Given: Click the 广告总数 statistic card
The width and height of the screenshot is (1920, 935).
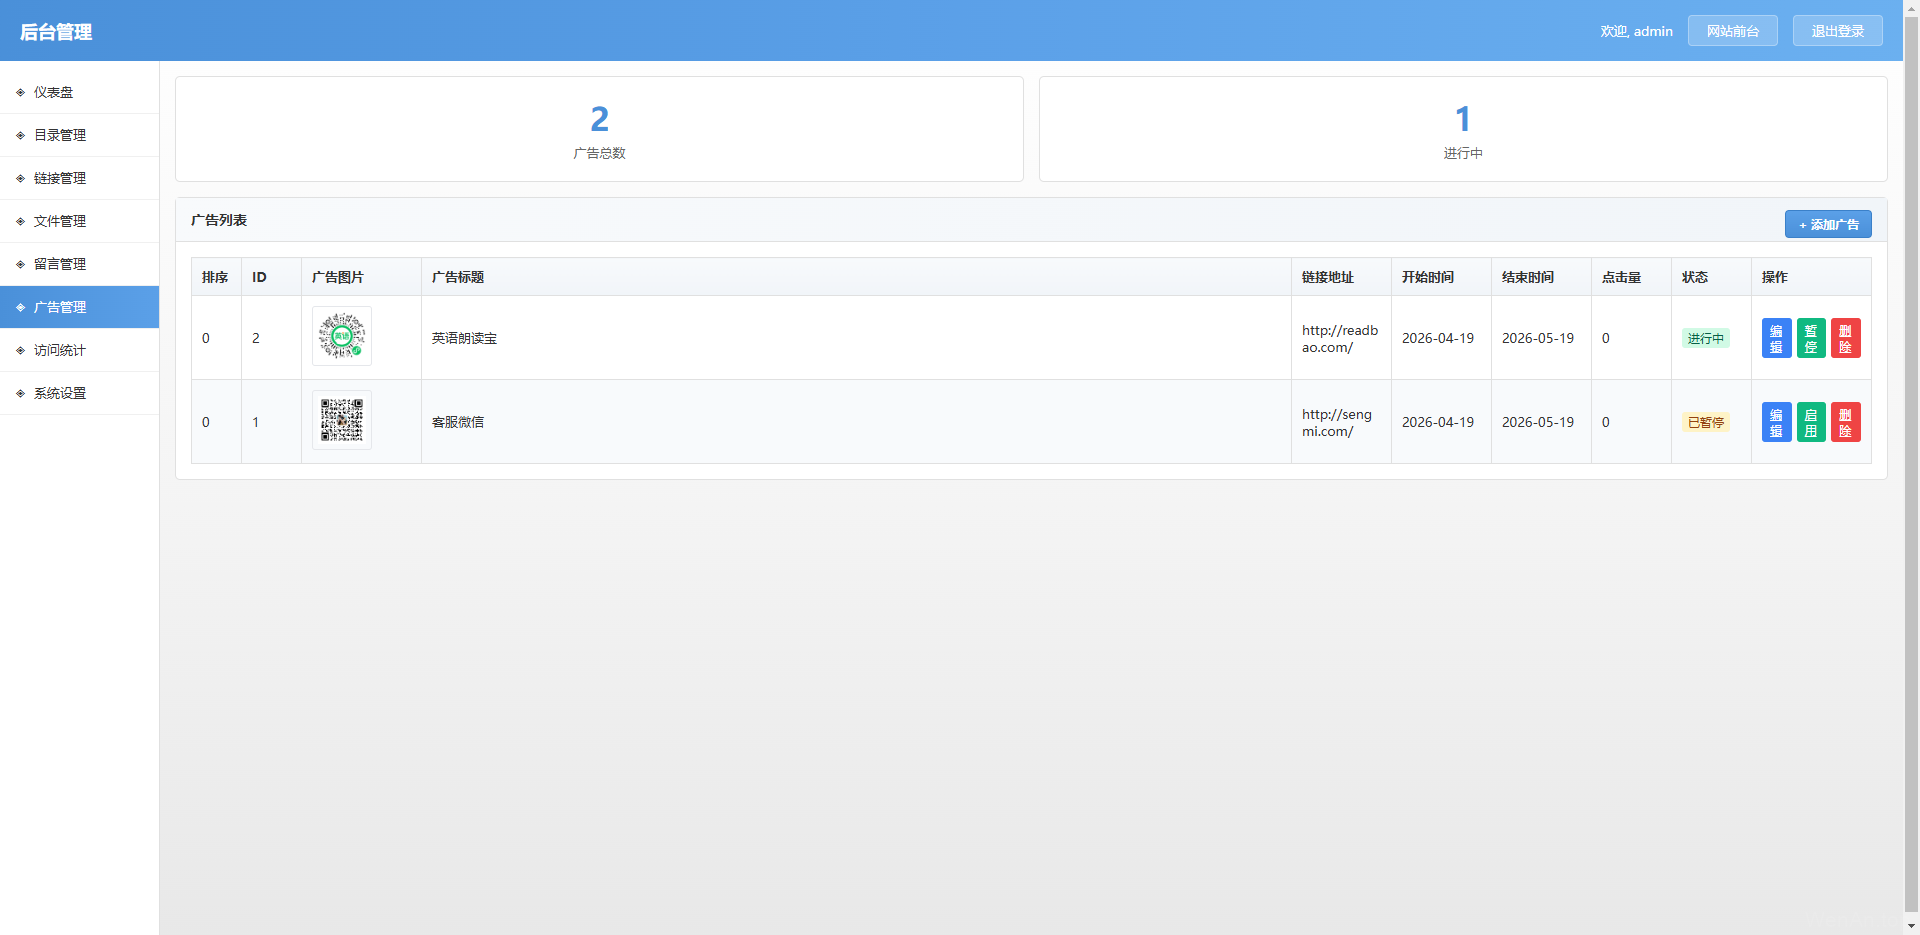Looking at the screenshot, I should (x=599, y=129).
